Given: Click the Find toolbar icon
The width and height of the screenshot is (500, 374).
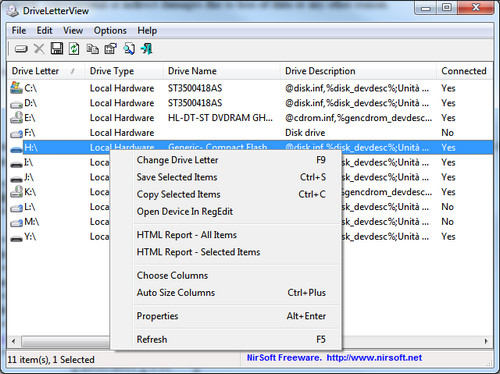Looking at the screenshot, I should tap(129, 49).
